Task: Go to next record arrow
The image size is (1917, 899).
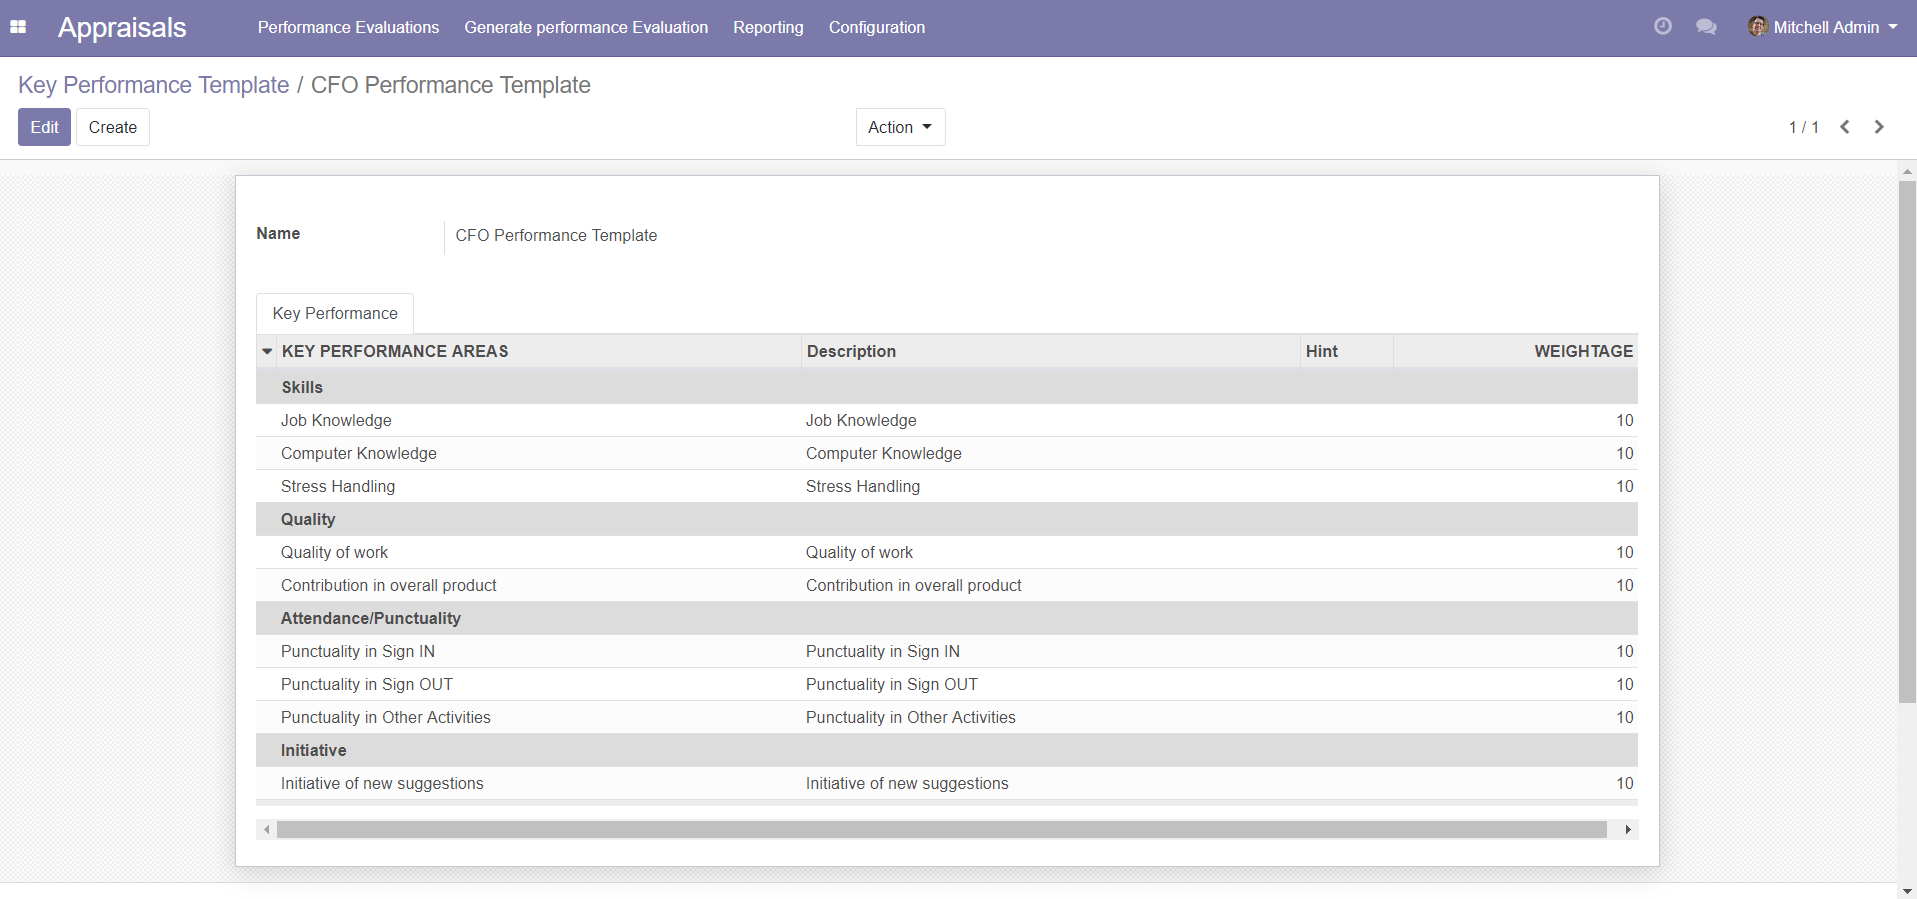Action: (1879, 127)
